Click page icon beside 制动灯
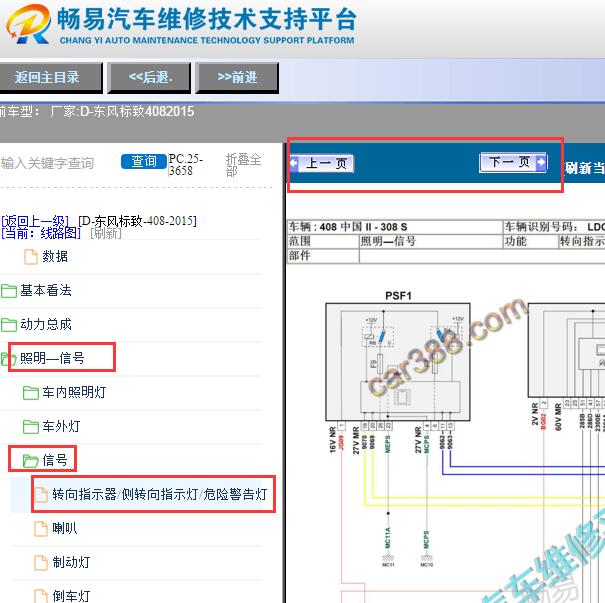The height and width of the screenshot is (603, 605). tap(41, 562)
